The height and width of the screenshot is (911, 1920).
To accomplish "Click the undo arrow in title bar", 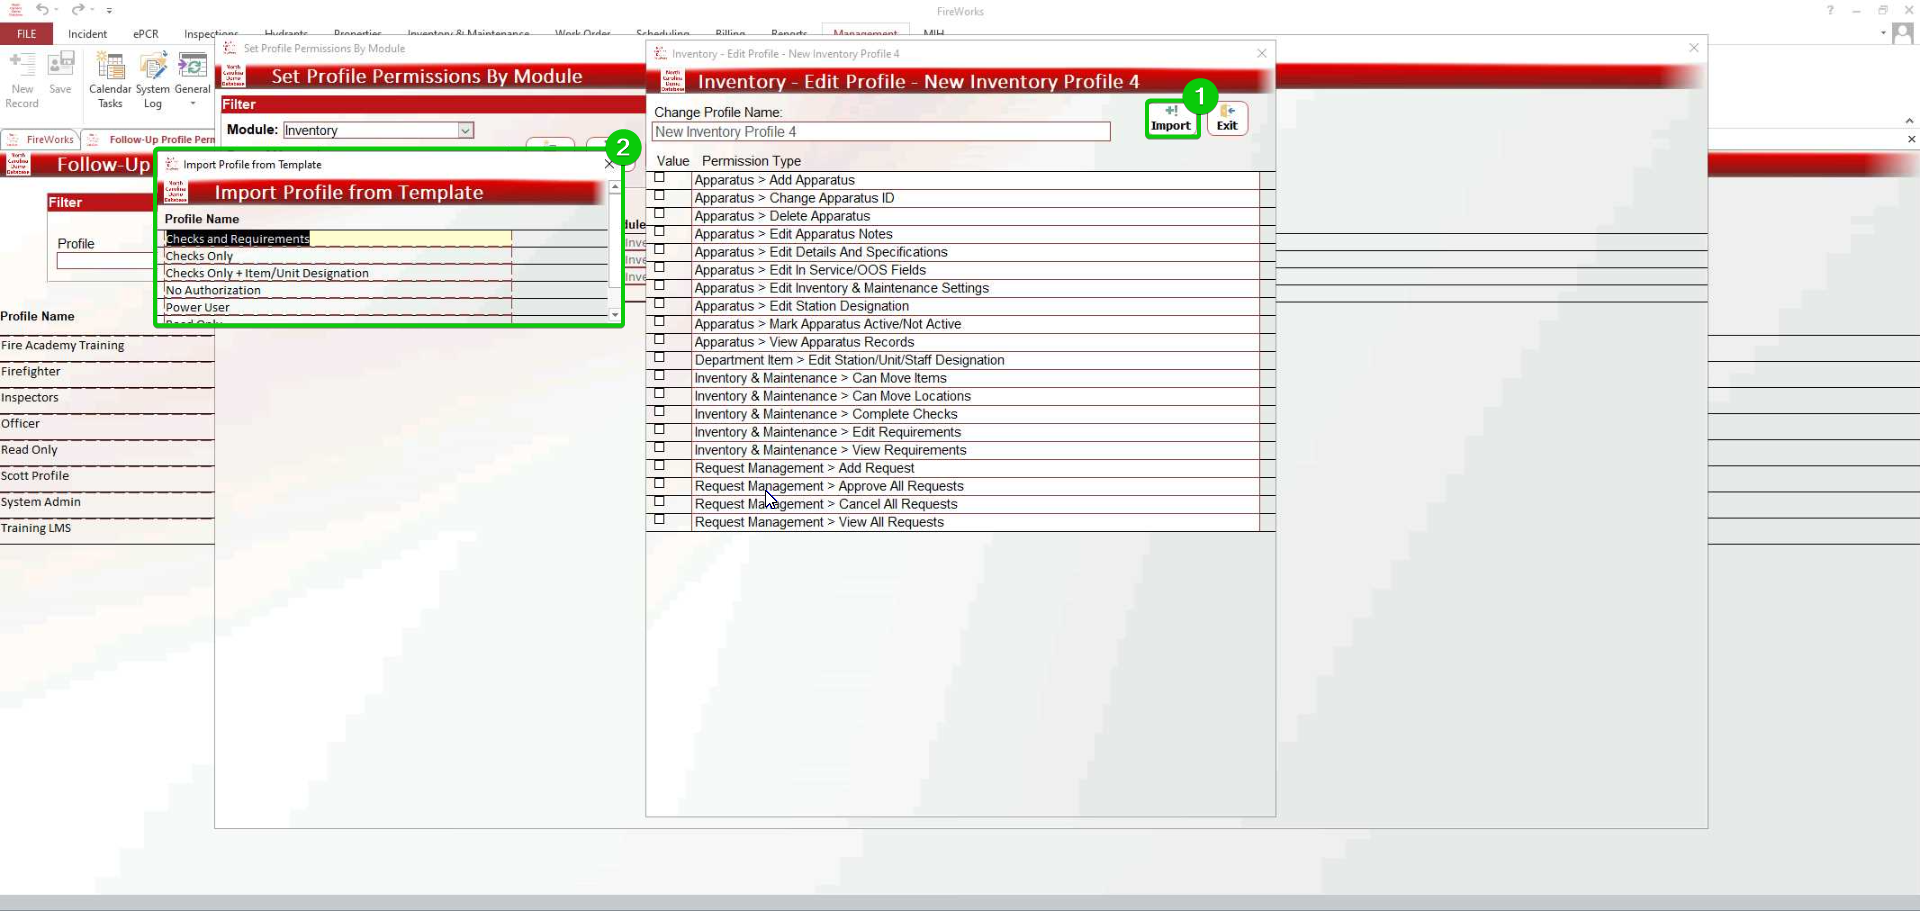I will coord(43,10).
